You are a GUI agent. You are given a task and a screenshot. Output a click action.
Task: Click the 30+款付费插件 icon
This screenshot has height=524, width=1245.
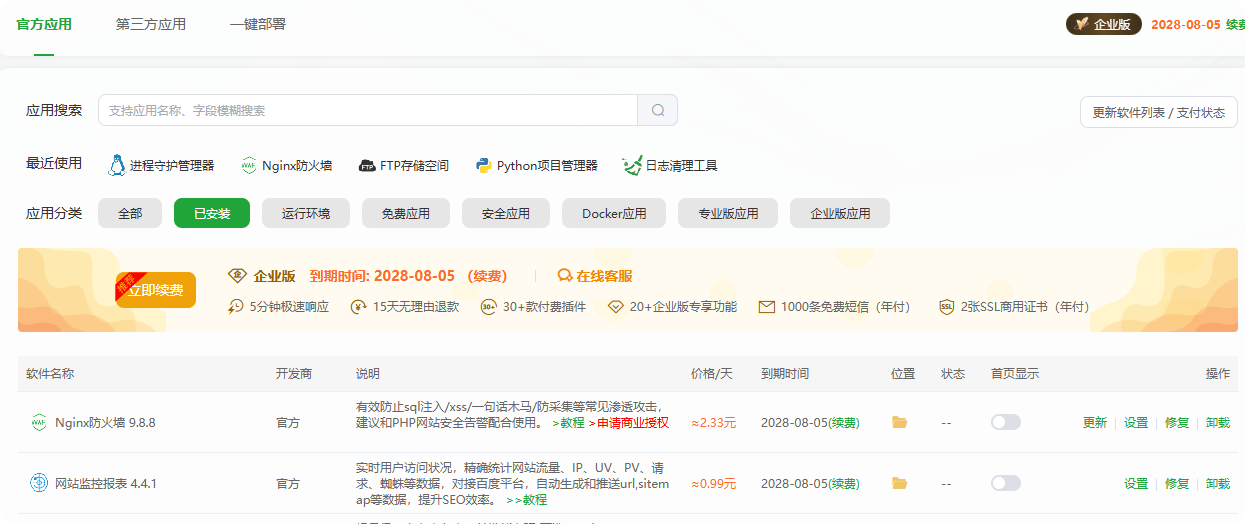489,306
